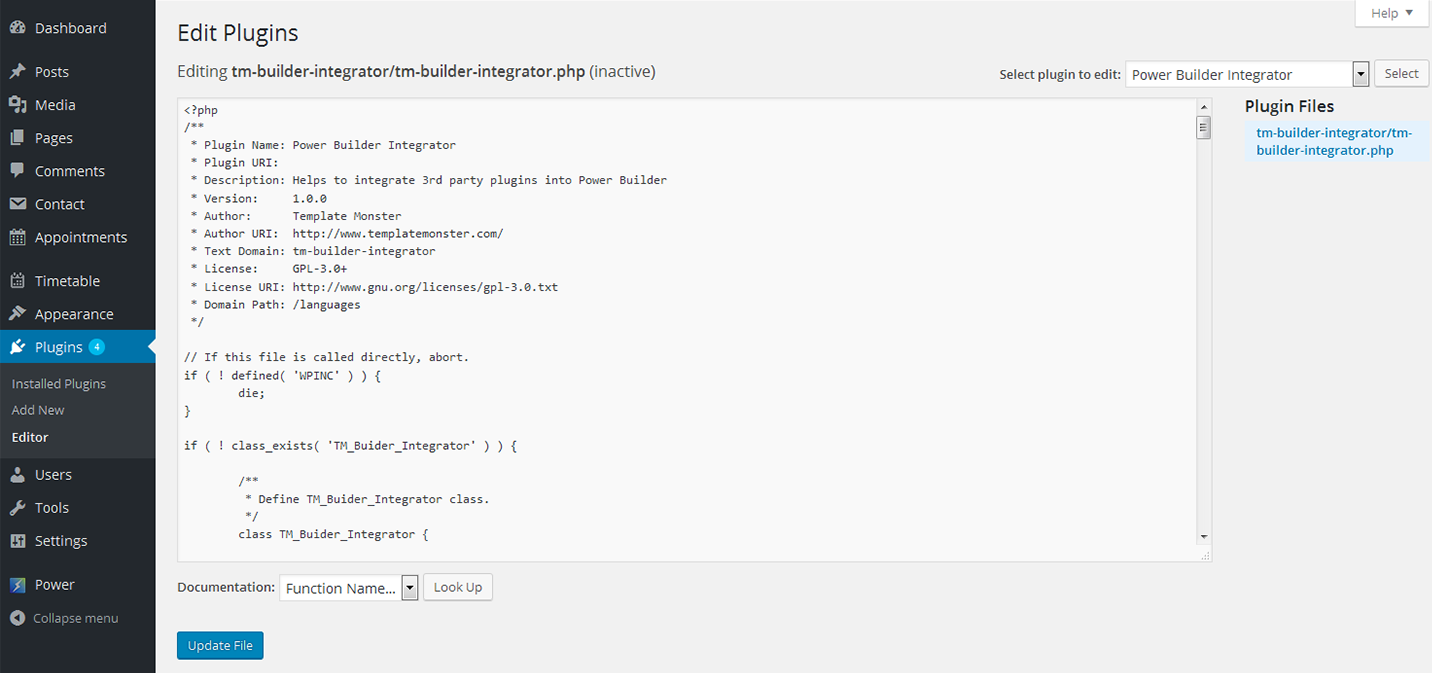Open the Function Name documentation dropdown

pos(348,588)
